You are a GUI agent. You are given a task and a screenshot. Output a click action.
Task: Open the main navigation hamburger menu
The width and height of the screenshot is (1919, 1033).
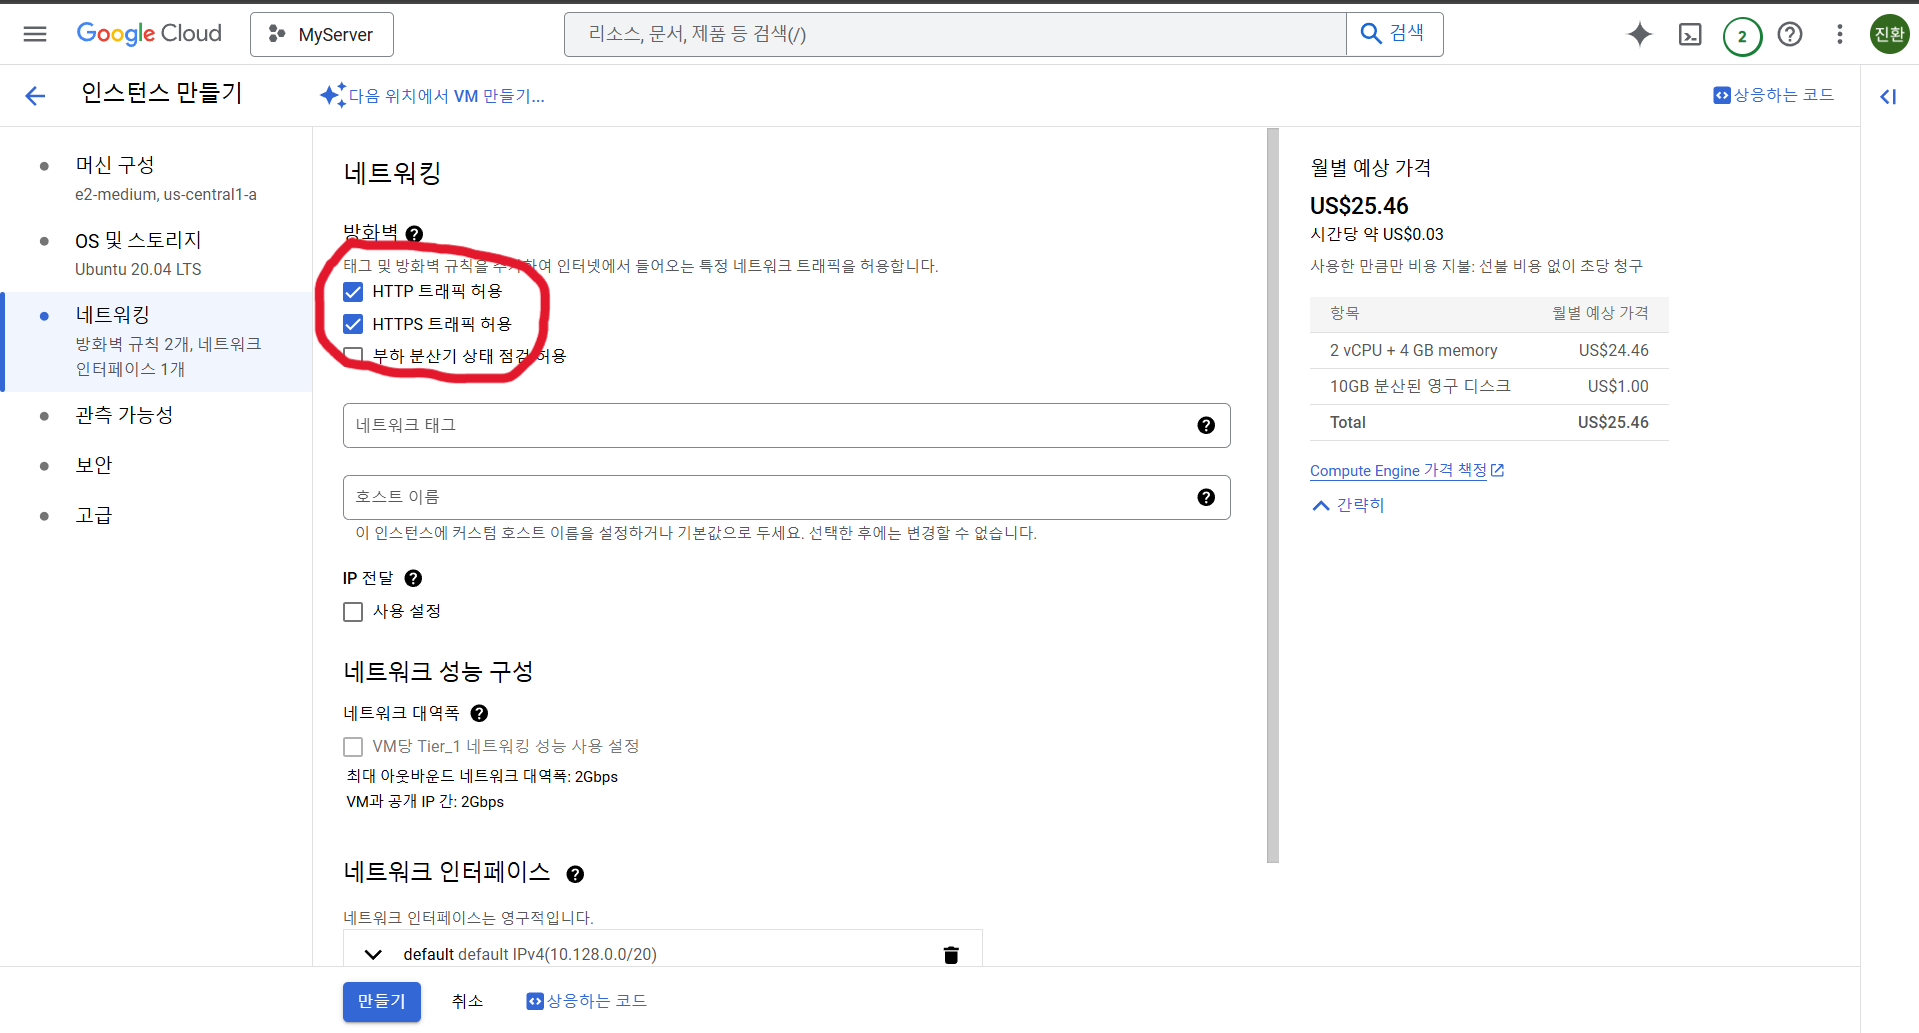click(35, 34)
